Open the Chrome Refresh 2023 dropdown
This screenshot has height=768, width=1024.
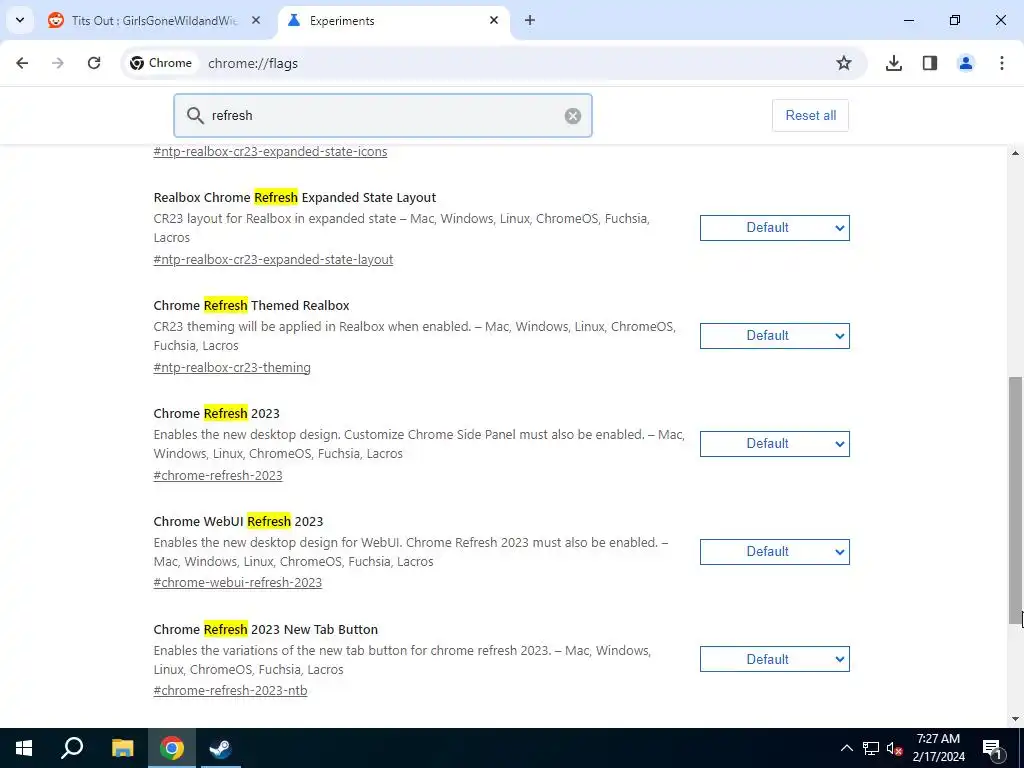pos(775,443)
